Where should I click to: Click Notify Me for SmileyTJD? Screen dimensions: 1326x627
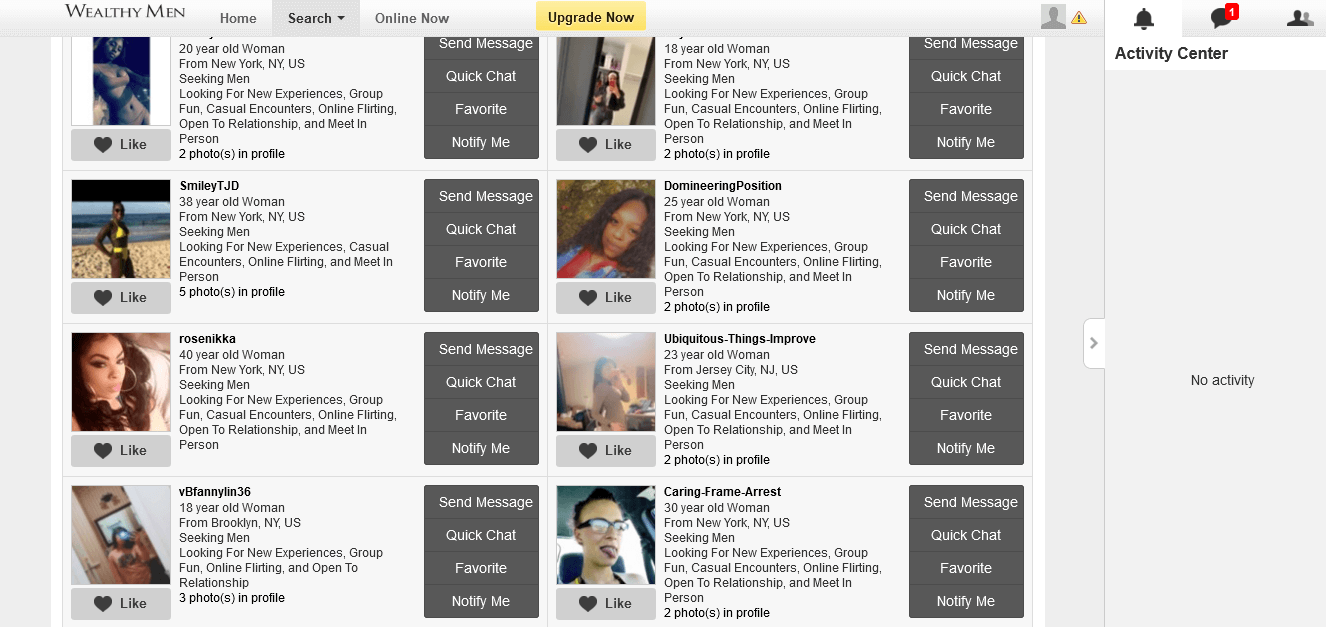[x=481, y=295]
